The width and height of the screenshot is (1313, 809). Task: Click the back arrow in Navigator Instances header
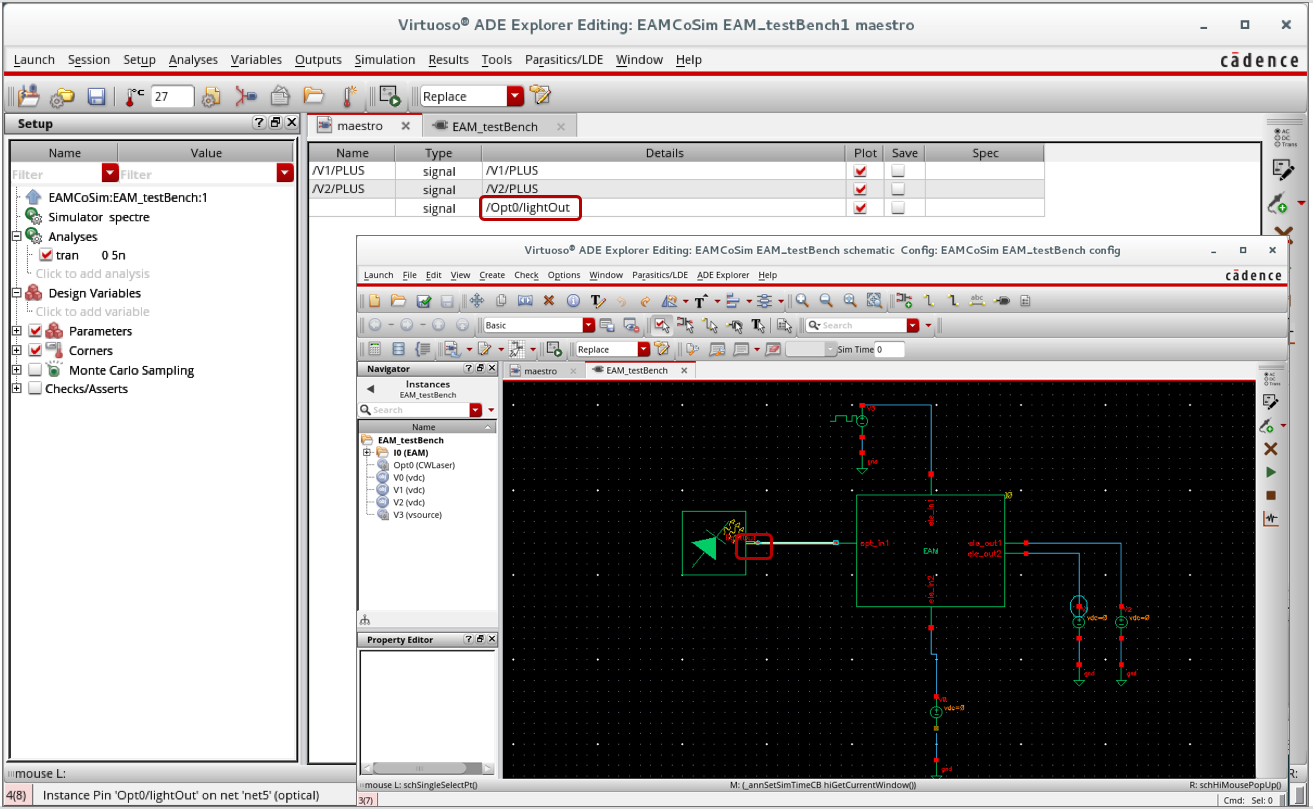click(x=370, y=389)
